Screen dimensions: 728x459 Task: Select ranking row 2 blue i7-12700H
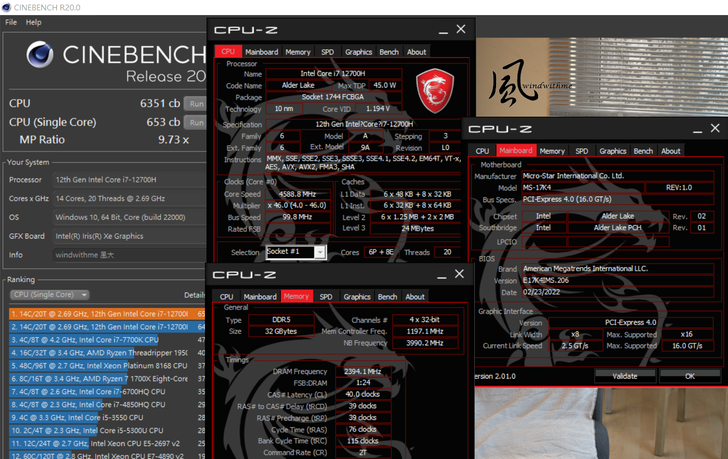[x=107, y=327]
